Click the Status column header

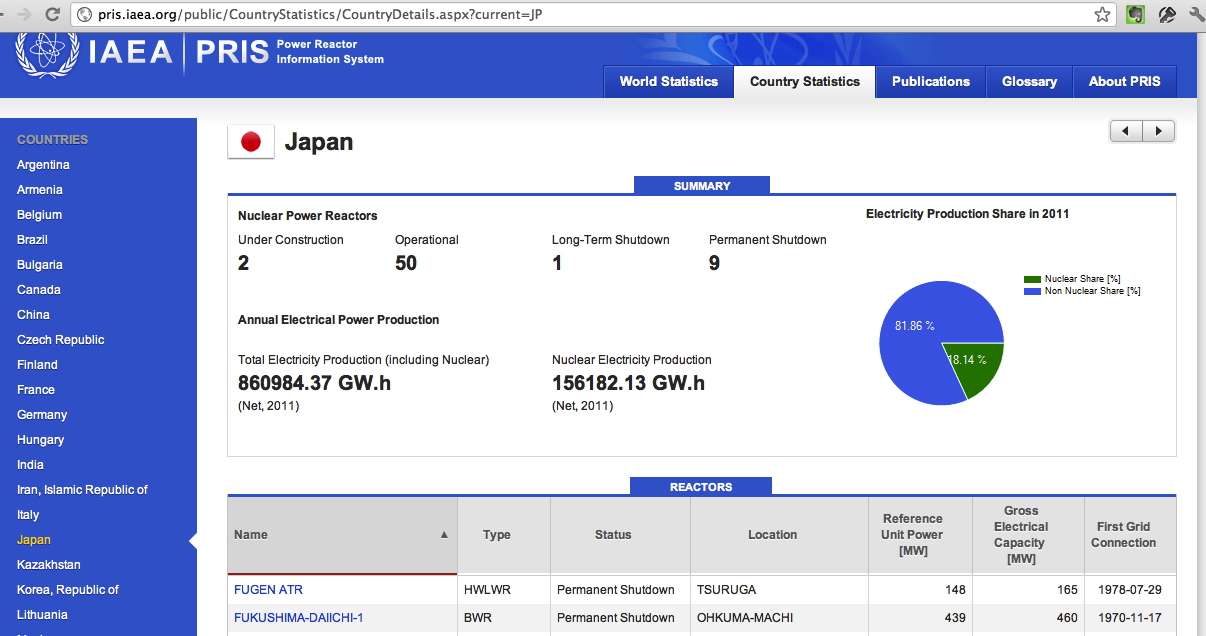[x=620, y=535]
